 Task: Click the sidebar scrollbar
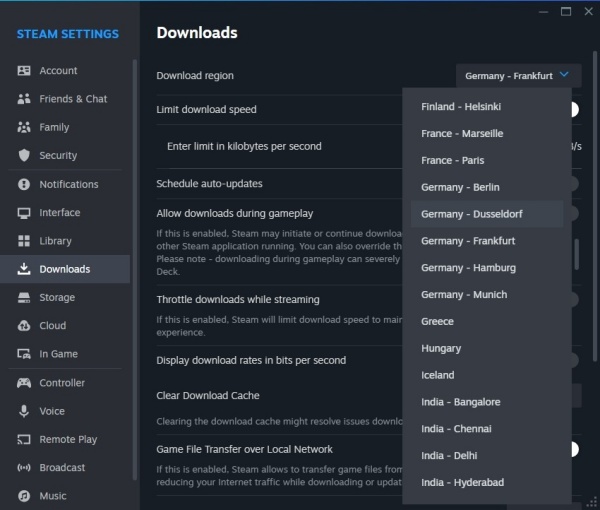[134, 269]
